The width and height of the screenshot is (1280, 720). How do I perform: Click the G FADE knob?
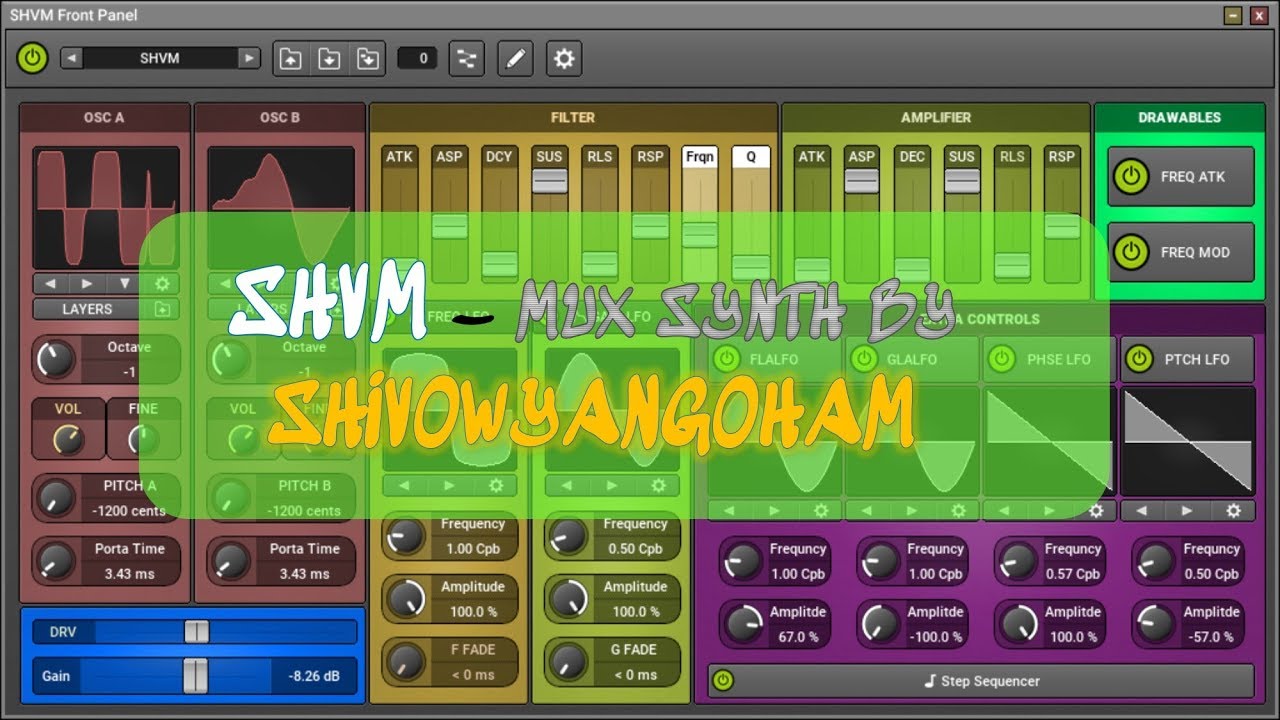coord(569,662)
